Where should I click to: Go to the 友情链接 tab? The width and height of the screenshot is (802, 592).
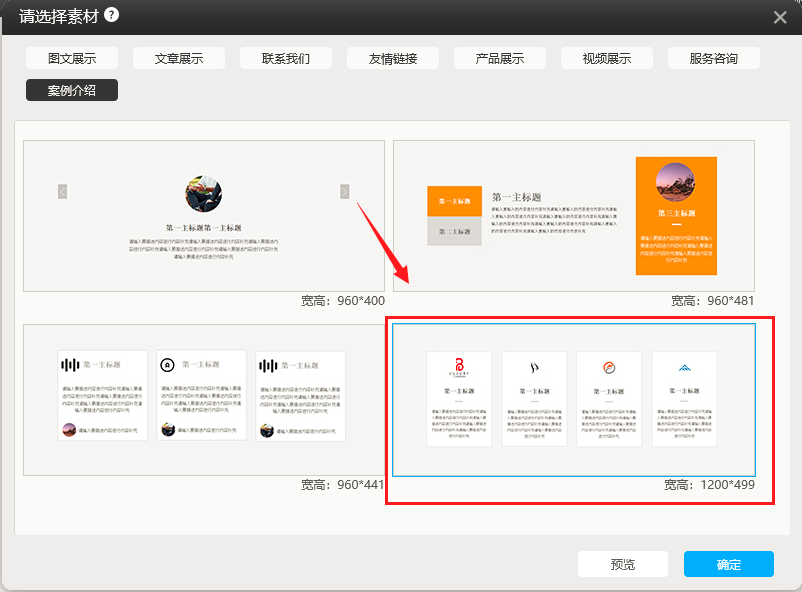(393, 58)
